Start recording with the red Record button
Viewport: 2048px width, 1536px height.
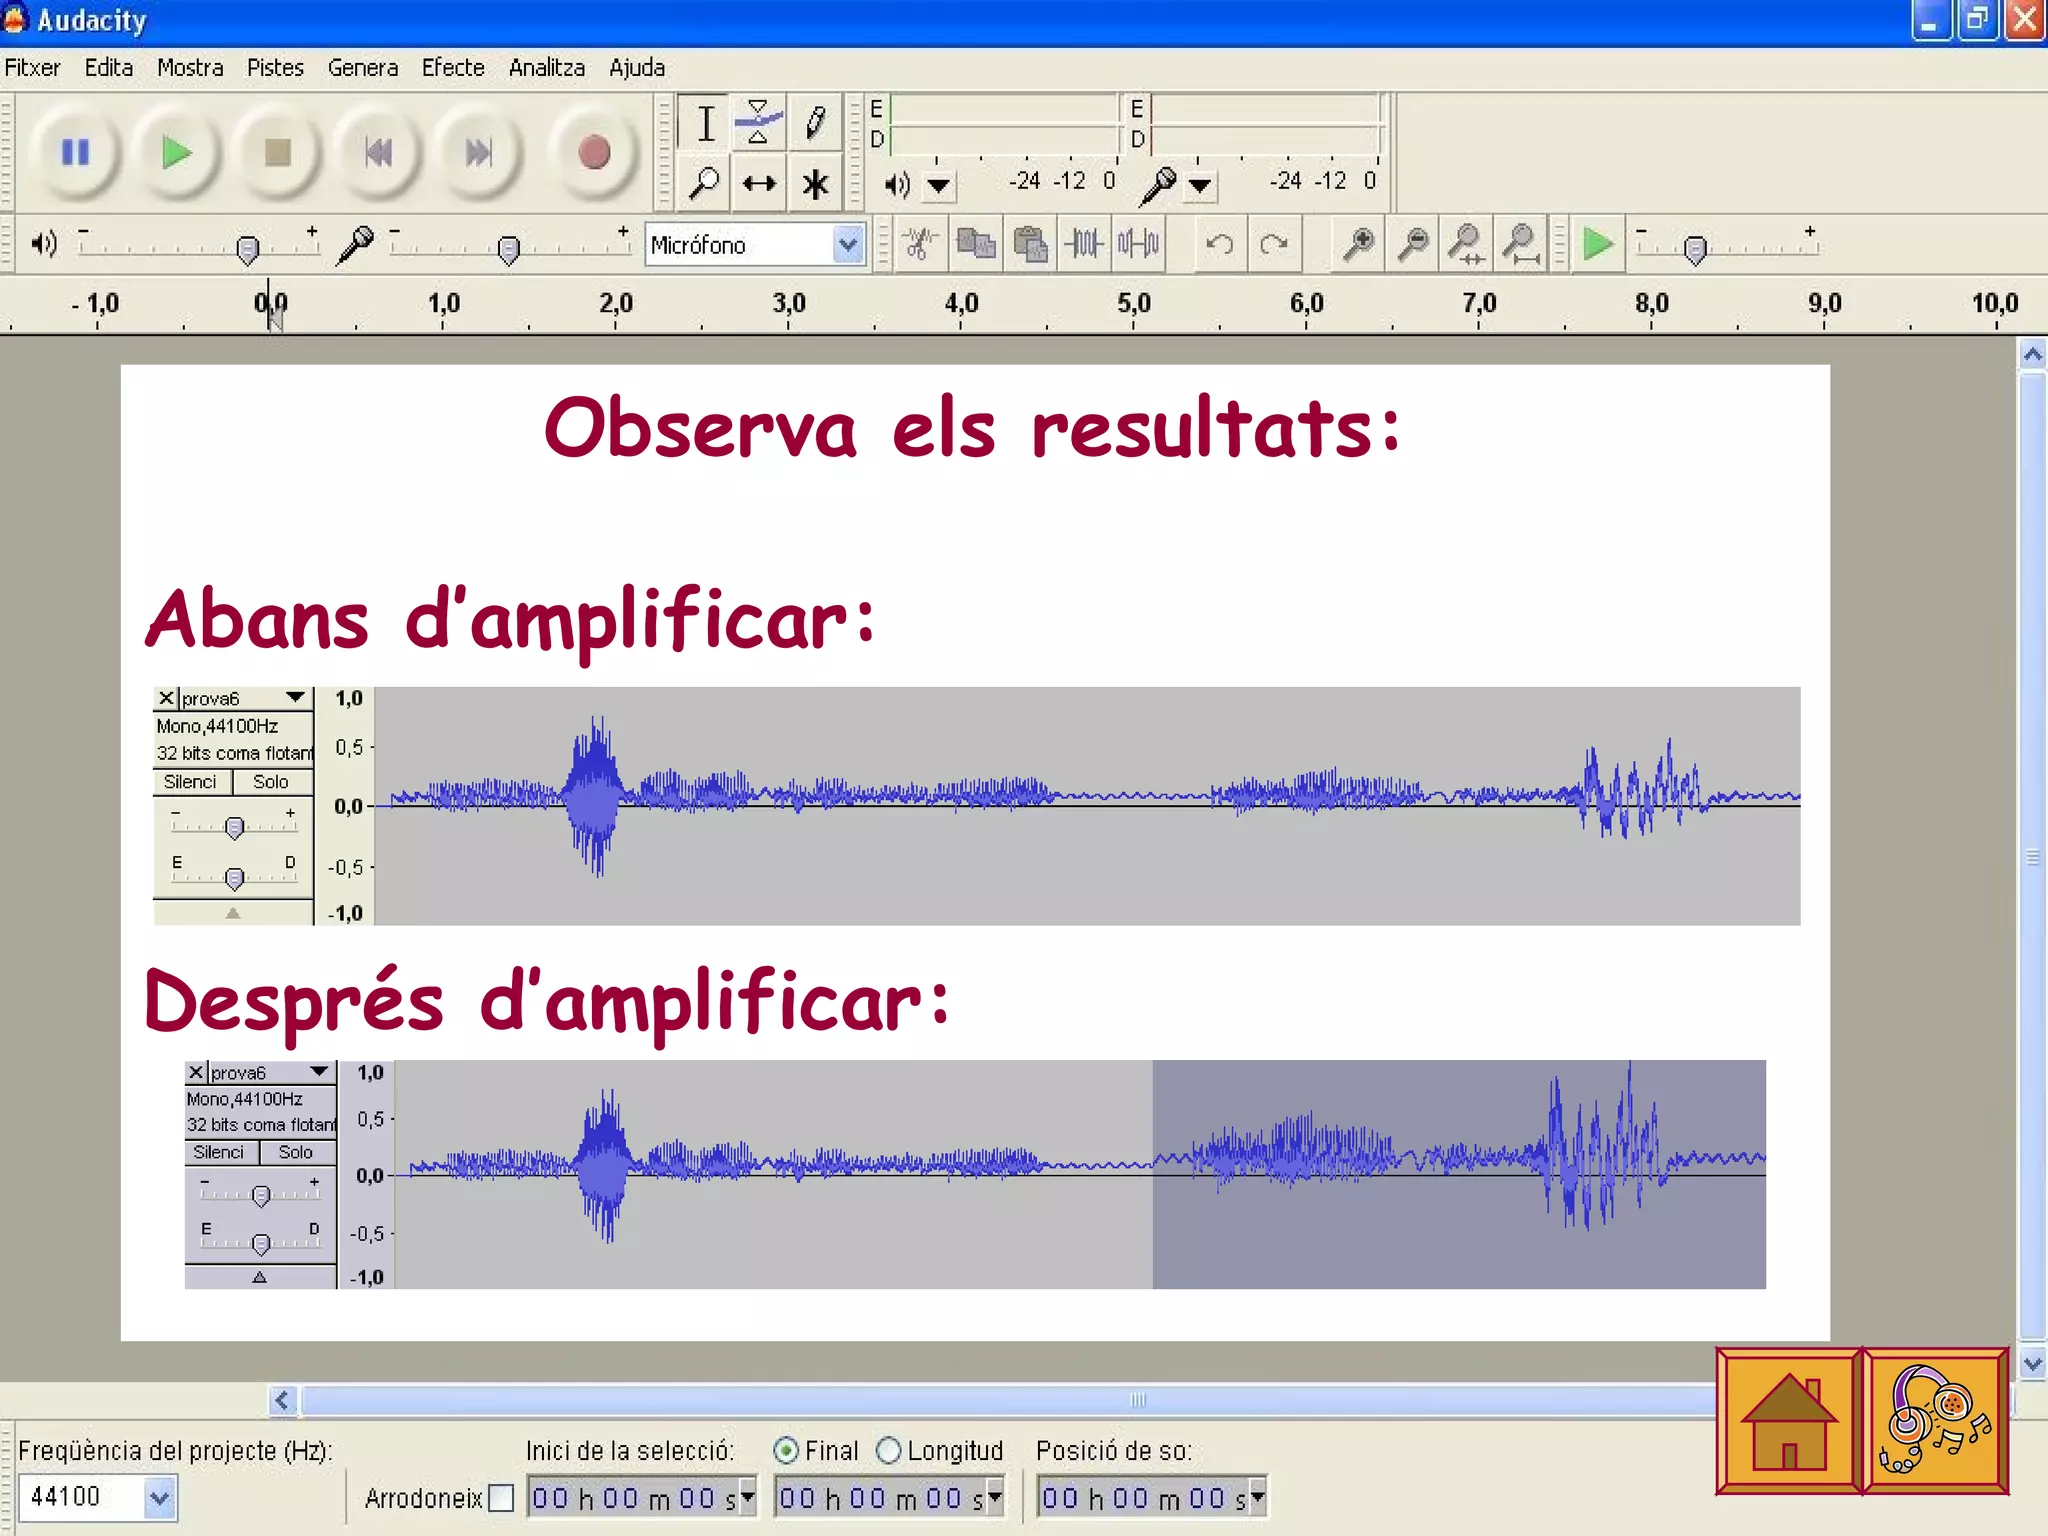[x=594, y=152]
